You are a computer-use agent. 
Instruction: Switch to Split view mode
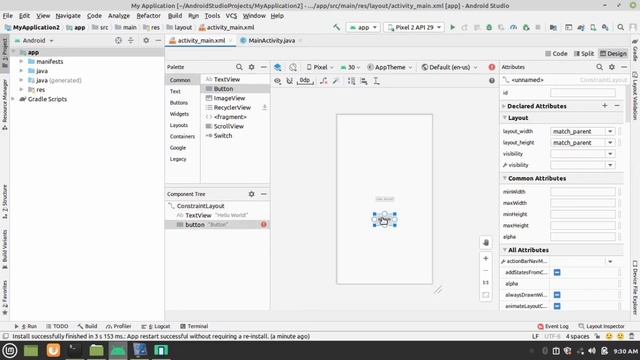tap(584, 53)
